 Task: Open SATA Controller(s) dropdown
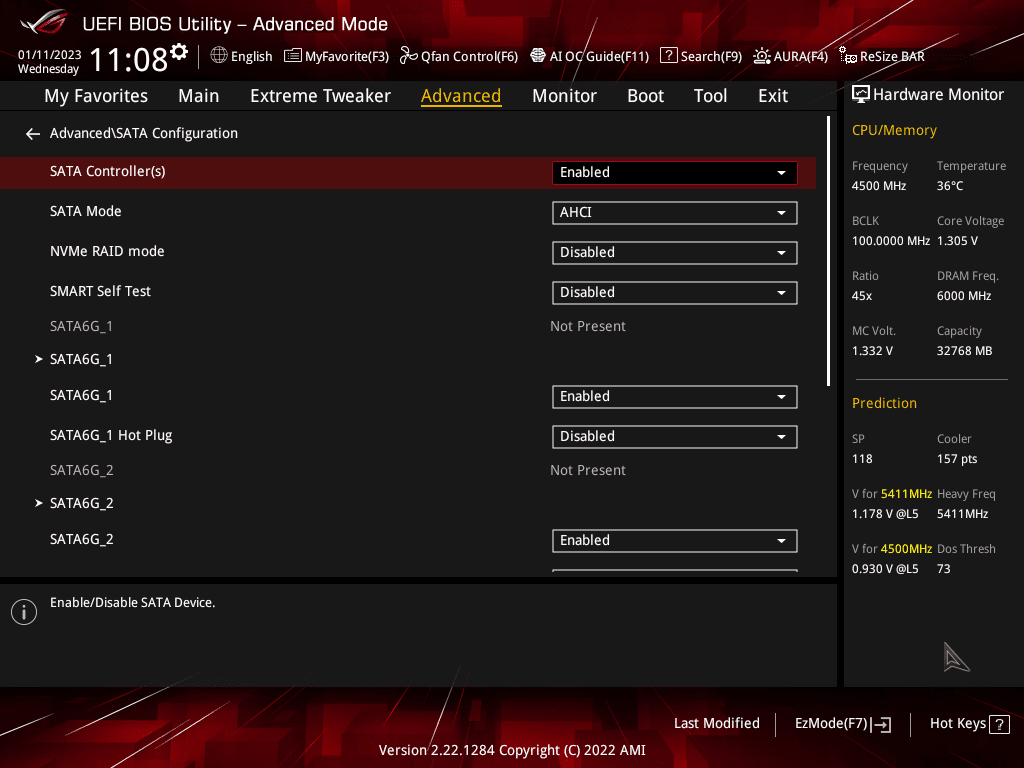tap(674, 172)
